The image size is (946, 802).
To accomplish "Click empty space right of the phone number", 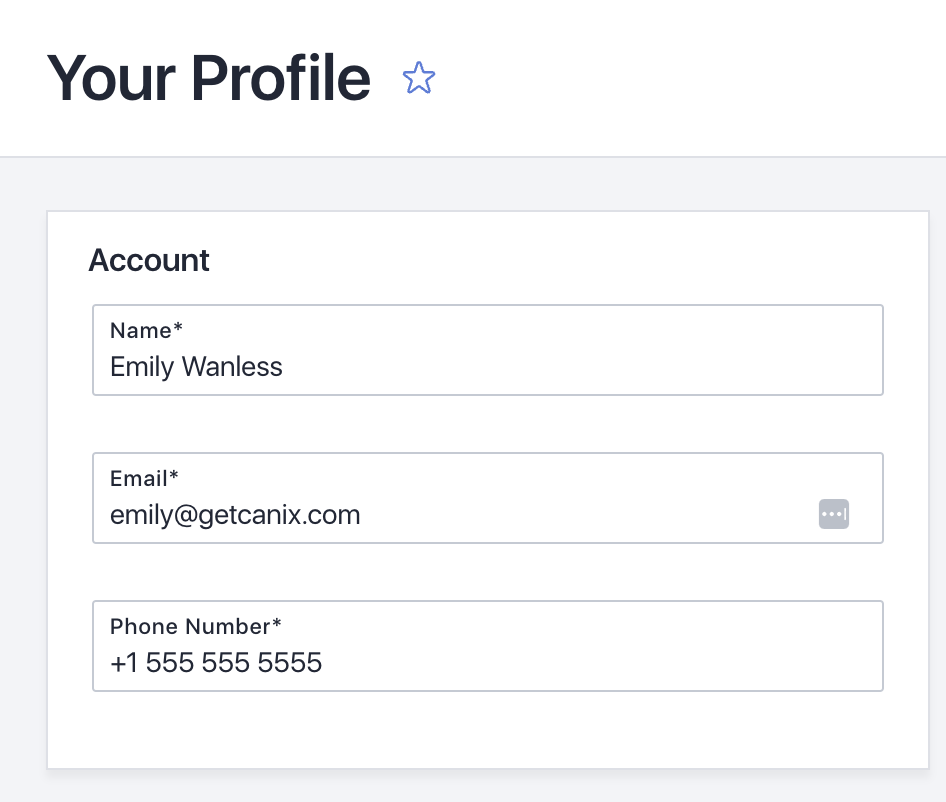I will coord(600,662).
